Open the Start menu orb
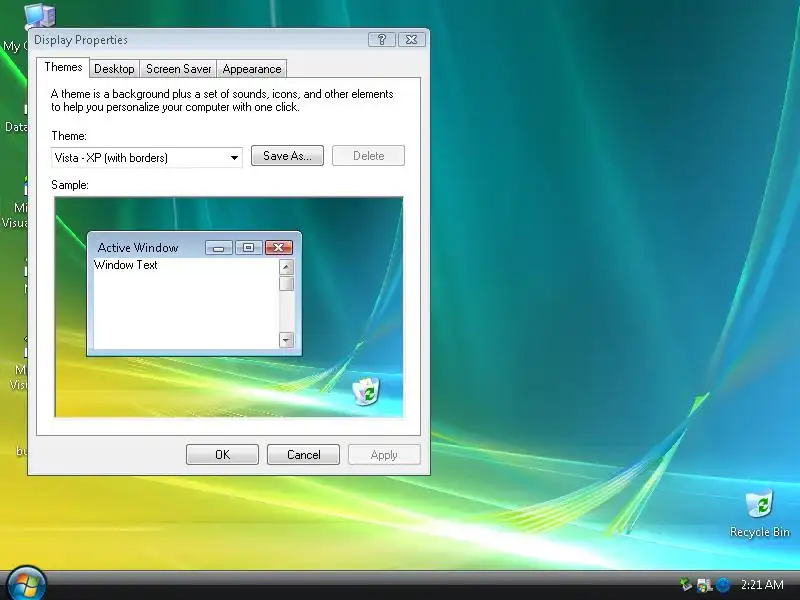800x600 pixels. click(26, 584)
